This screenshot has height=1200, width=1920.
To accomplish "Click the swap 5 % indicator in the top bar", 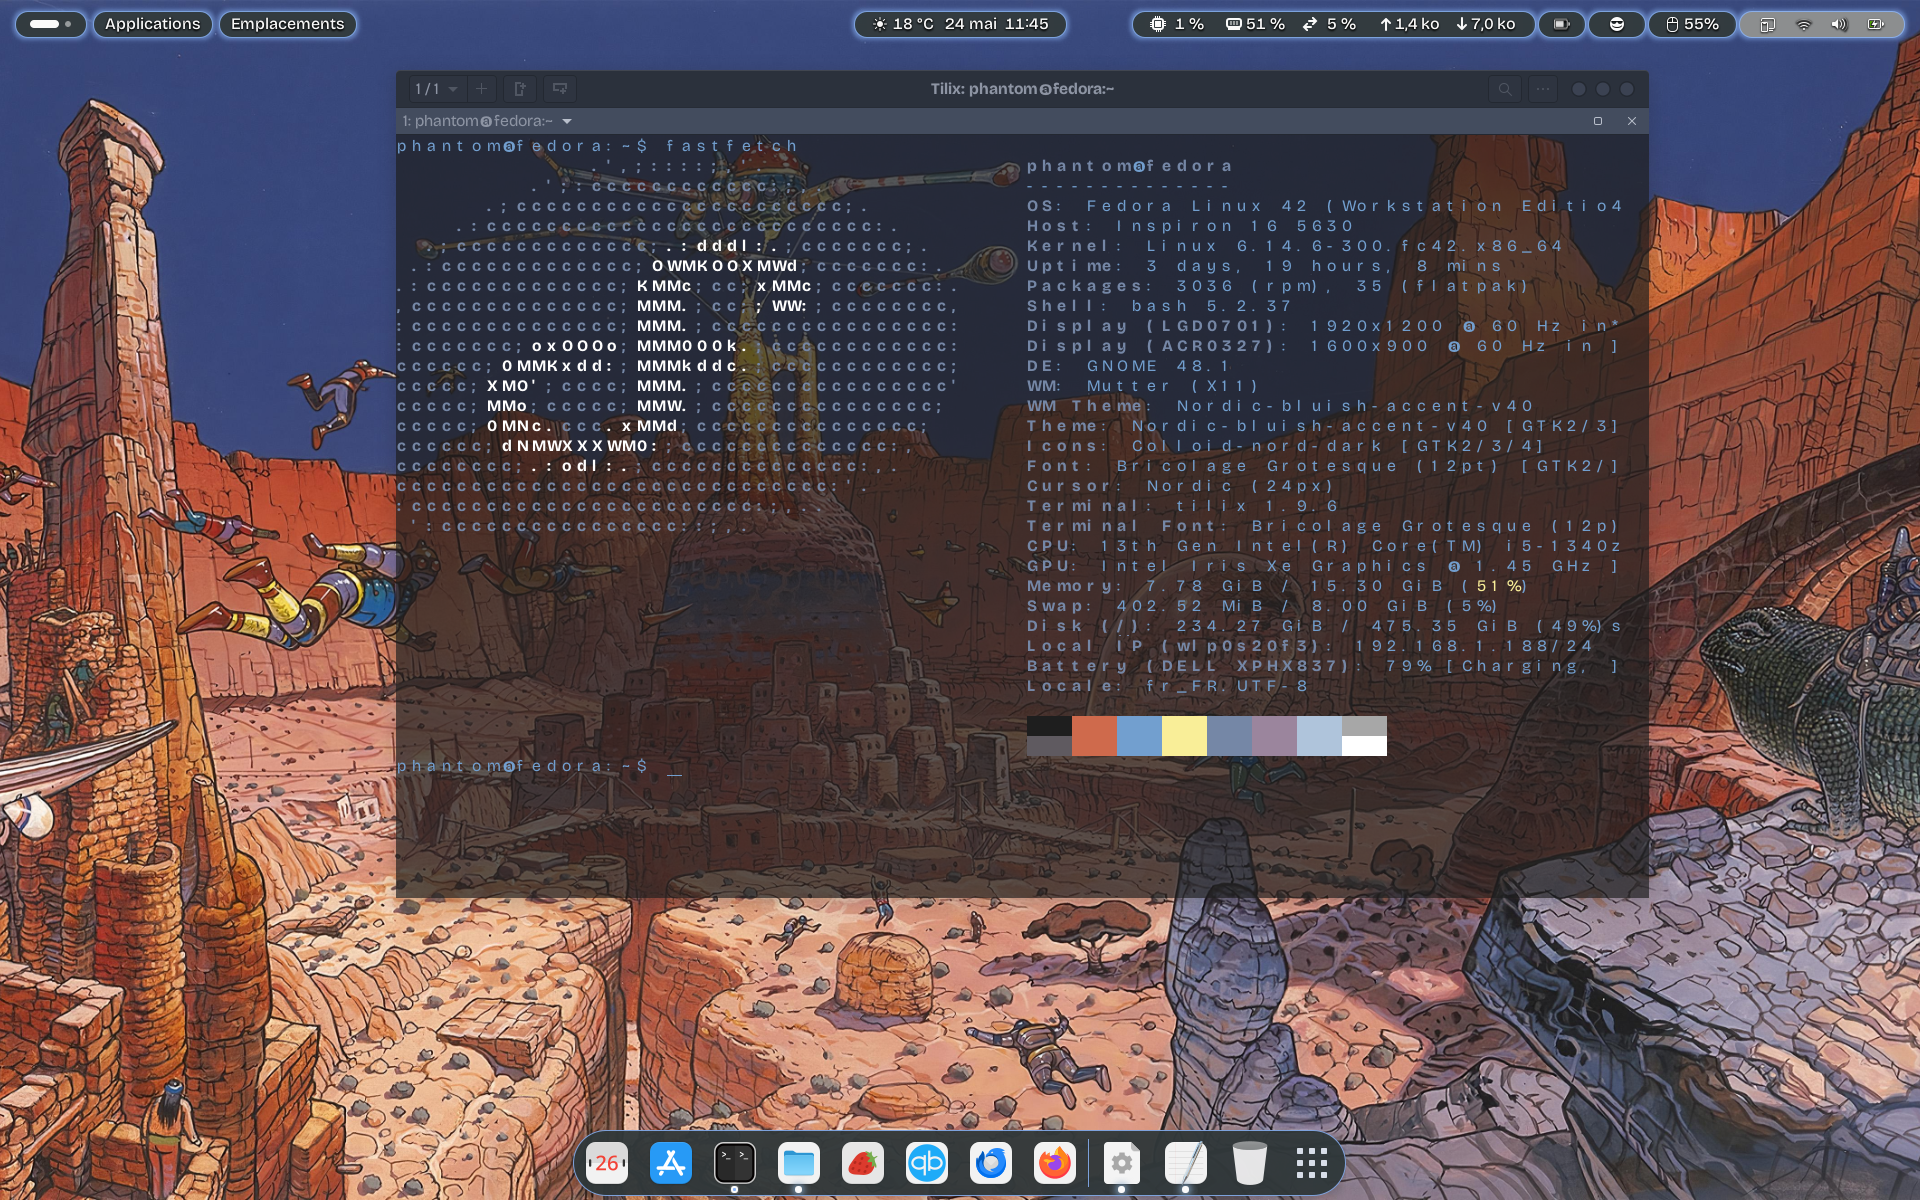I will [1329, 24].
